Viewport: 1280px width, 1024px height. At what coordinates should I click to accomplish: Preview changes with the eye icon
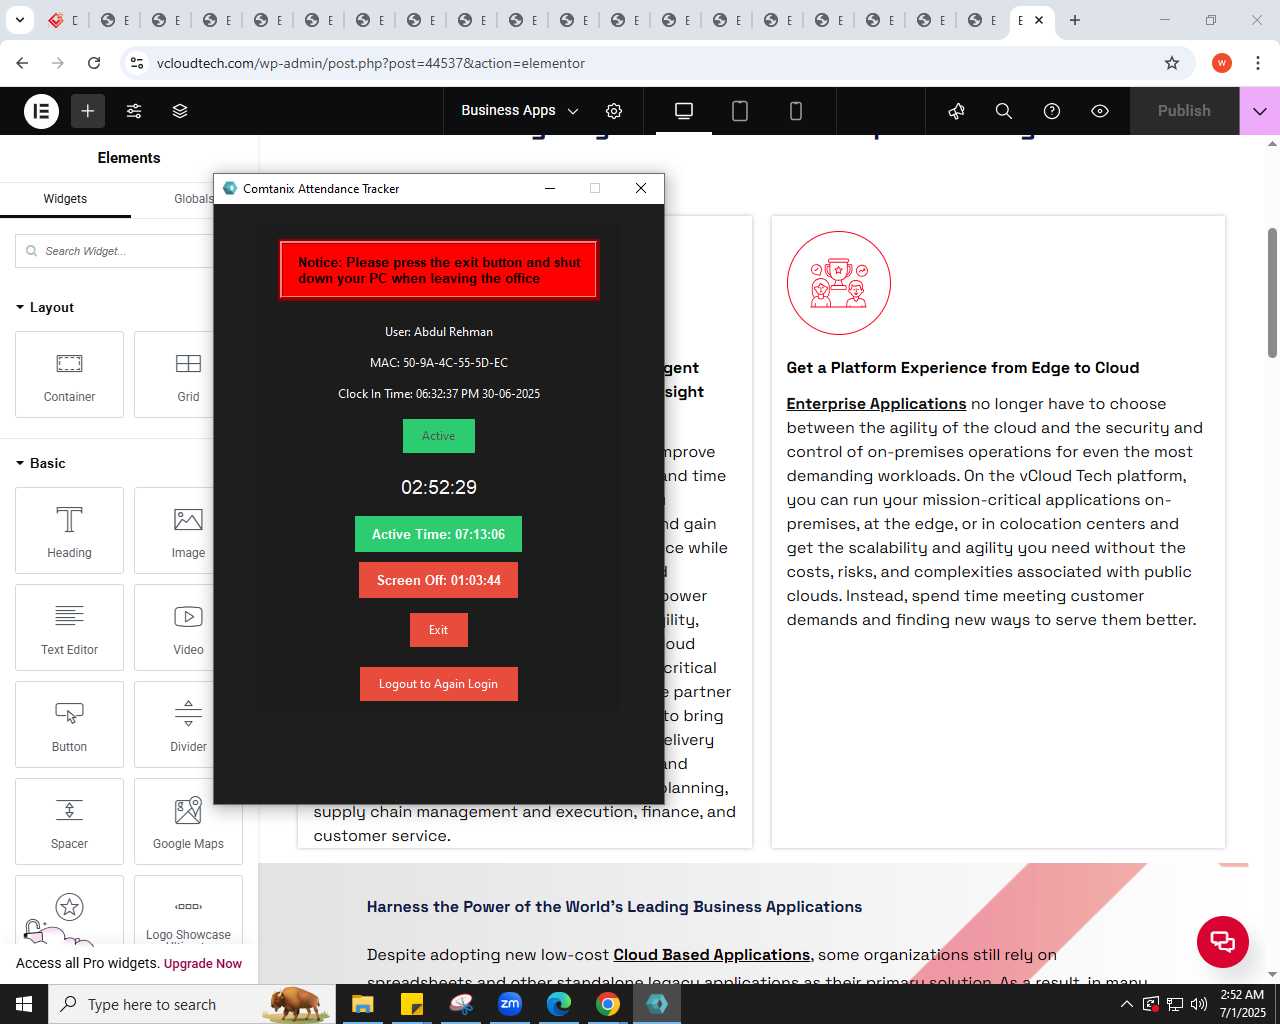coord(1100,111)
